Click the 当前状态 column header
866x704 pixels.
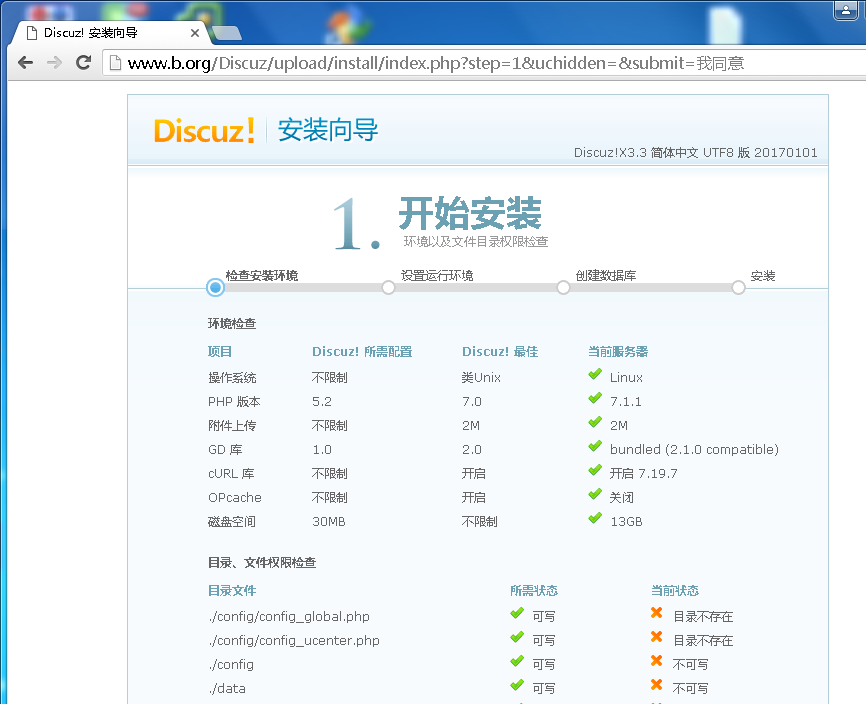(675, 591)
